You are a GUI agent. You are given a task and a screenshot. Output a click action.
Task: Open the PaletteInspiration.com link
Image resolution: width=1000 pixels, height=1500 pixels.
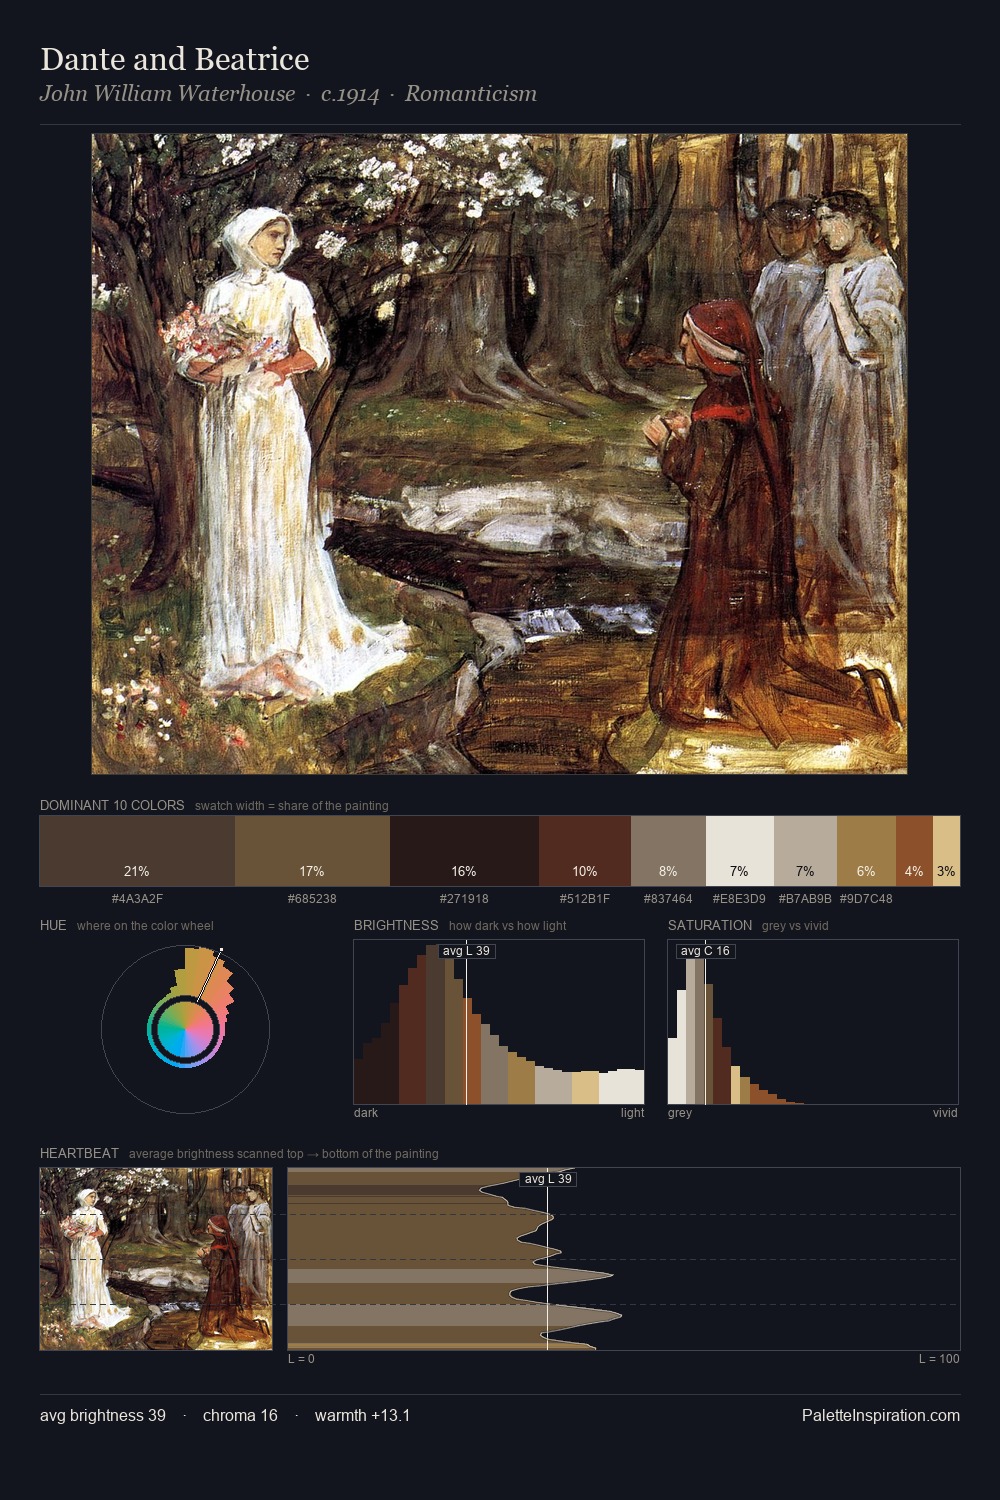pyautogui.click(x=881, y=1416)
